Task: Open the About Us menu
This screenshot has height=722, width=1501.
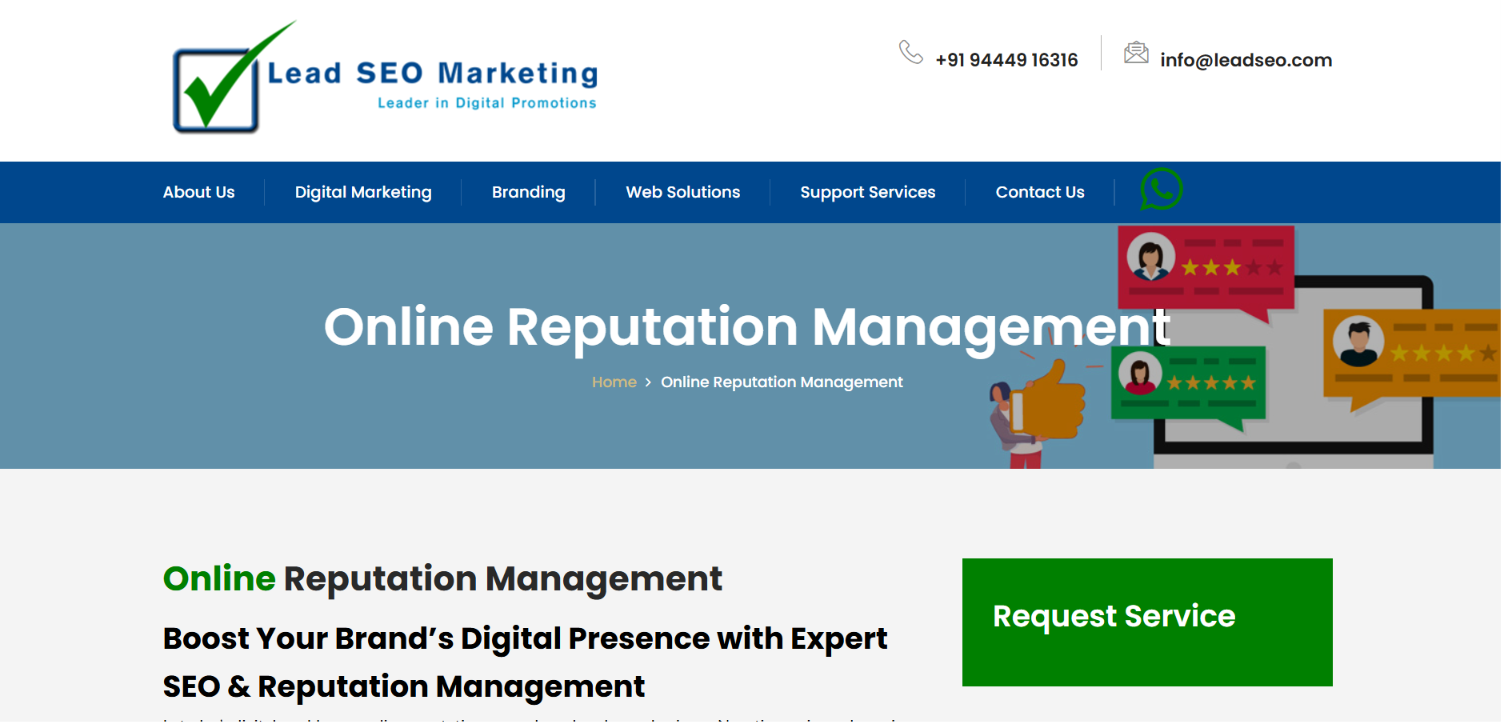Action: [199, 192]
